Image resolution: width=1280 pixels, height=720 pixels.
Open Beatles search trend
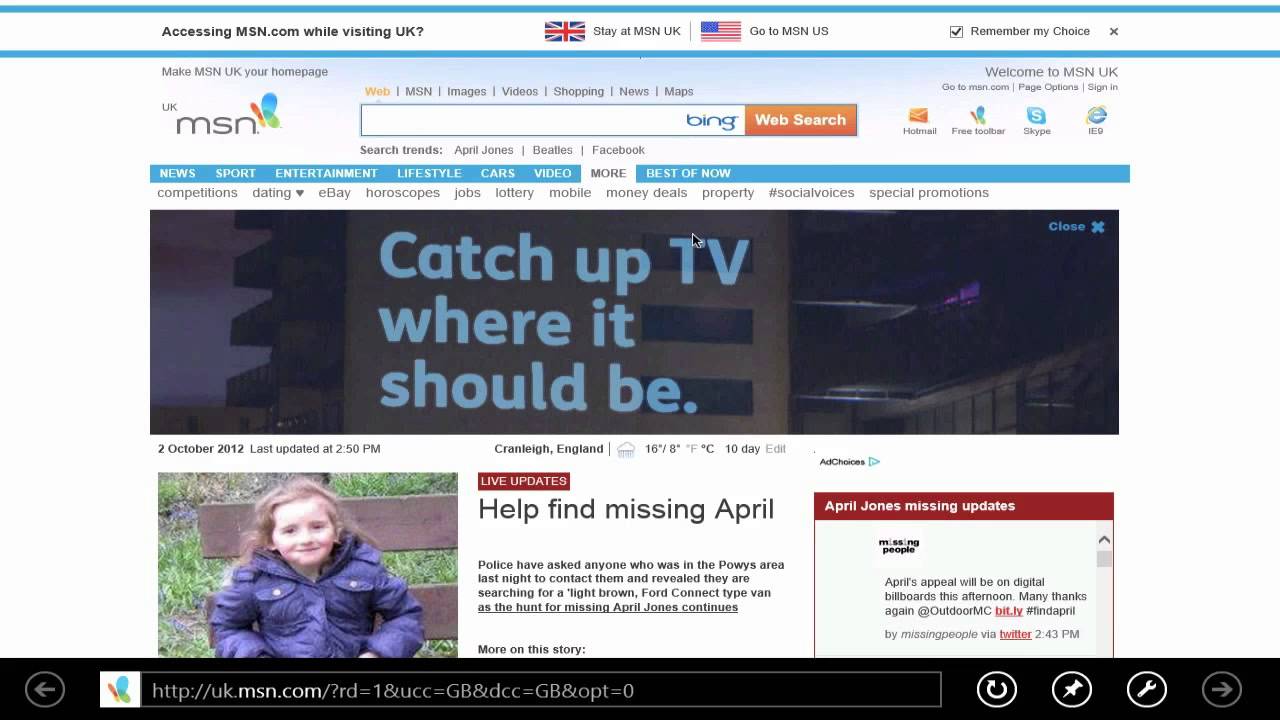tap(552, 150)
